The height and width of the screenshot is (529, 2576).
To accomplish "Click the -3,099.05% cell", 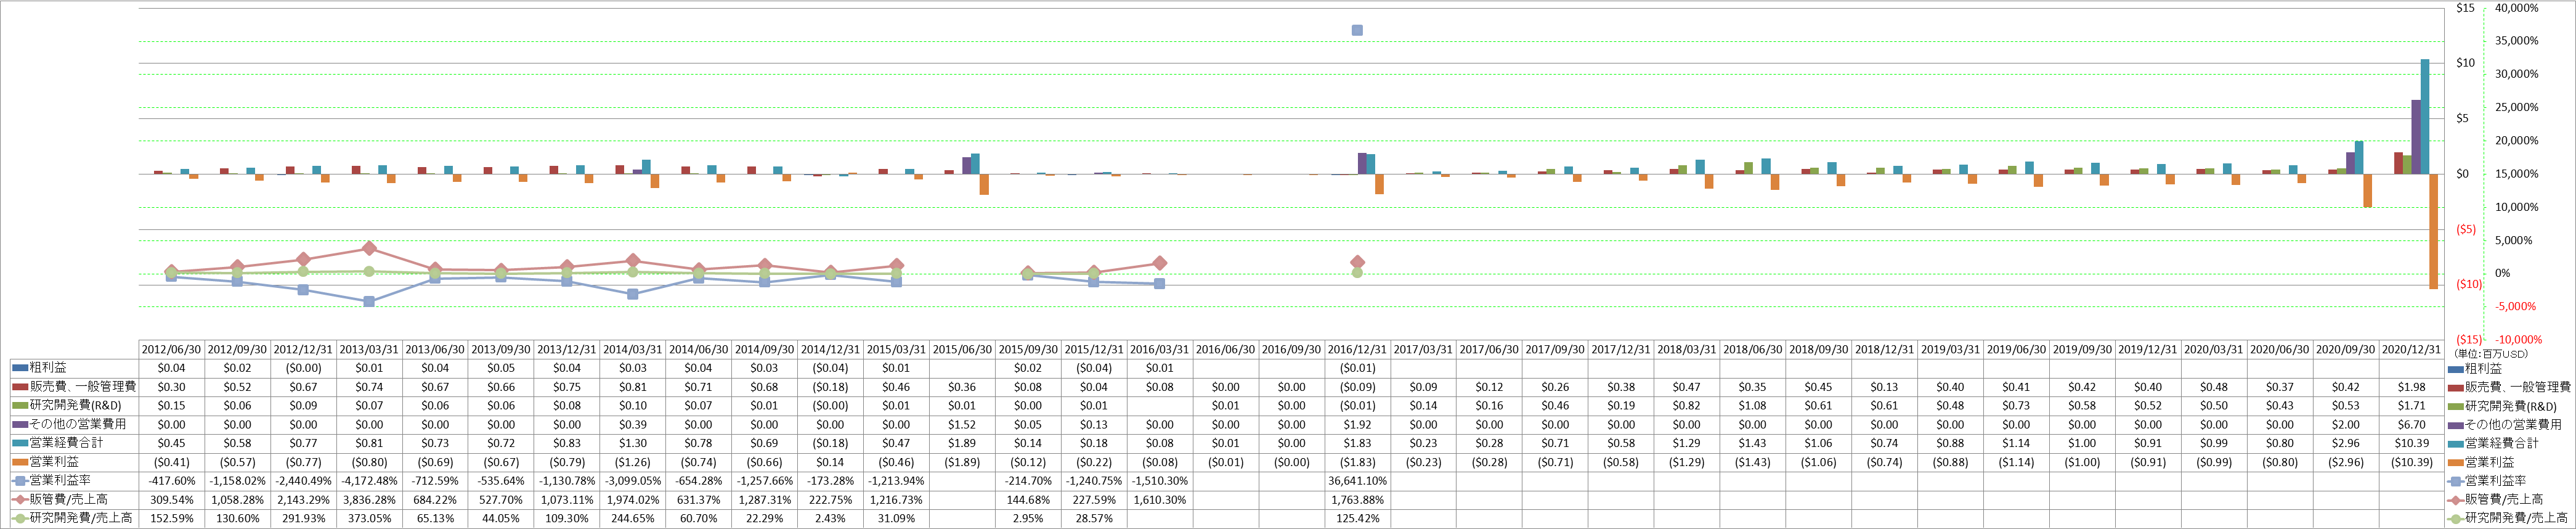I will point(632,481).
